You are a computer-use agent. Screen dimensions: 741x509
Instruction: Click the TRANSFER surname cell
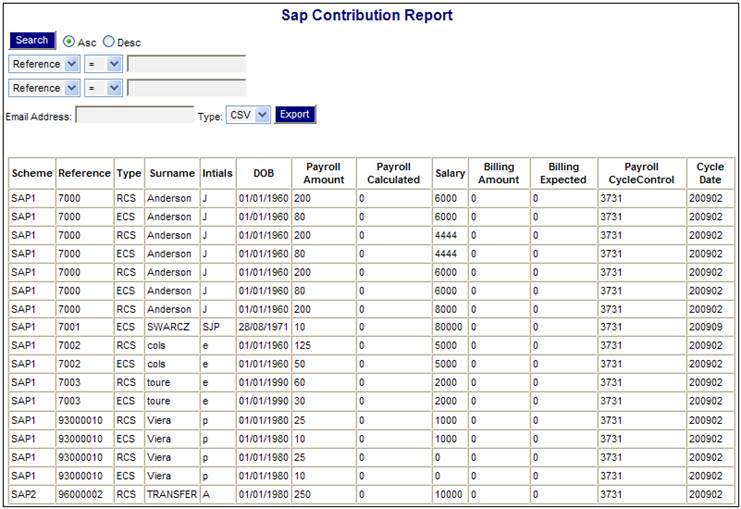point(172,494)
